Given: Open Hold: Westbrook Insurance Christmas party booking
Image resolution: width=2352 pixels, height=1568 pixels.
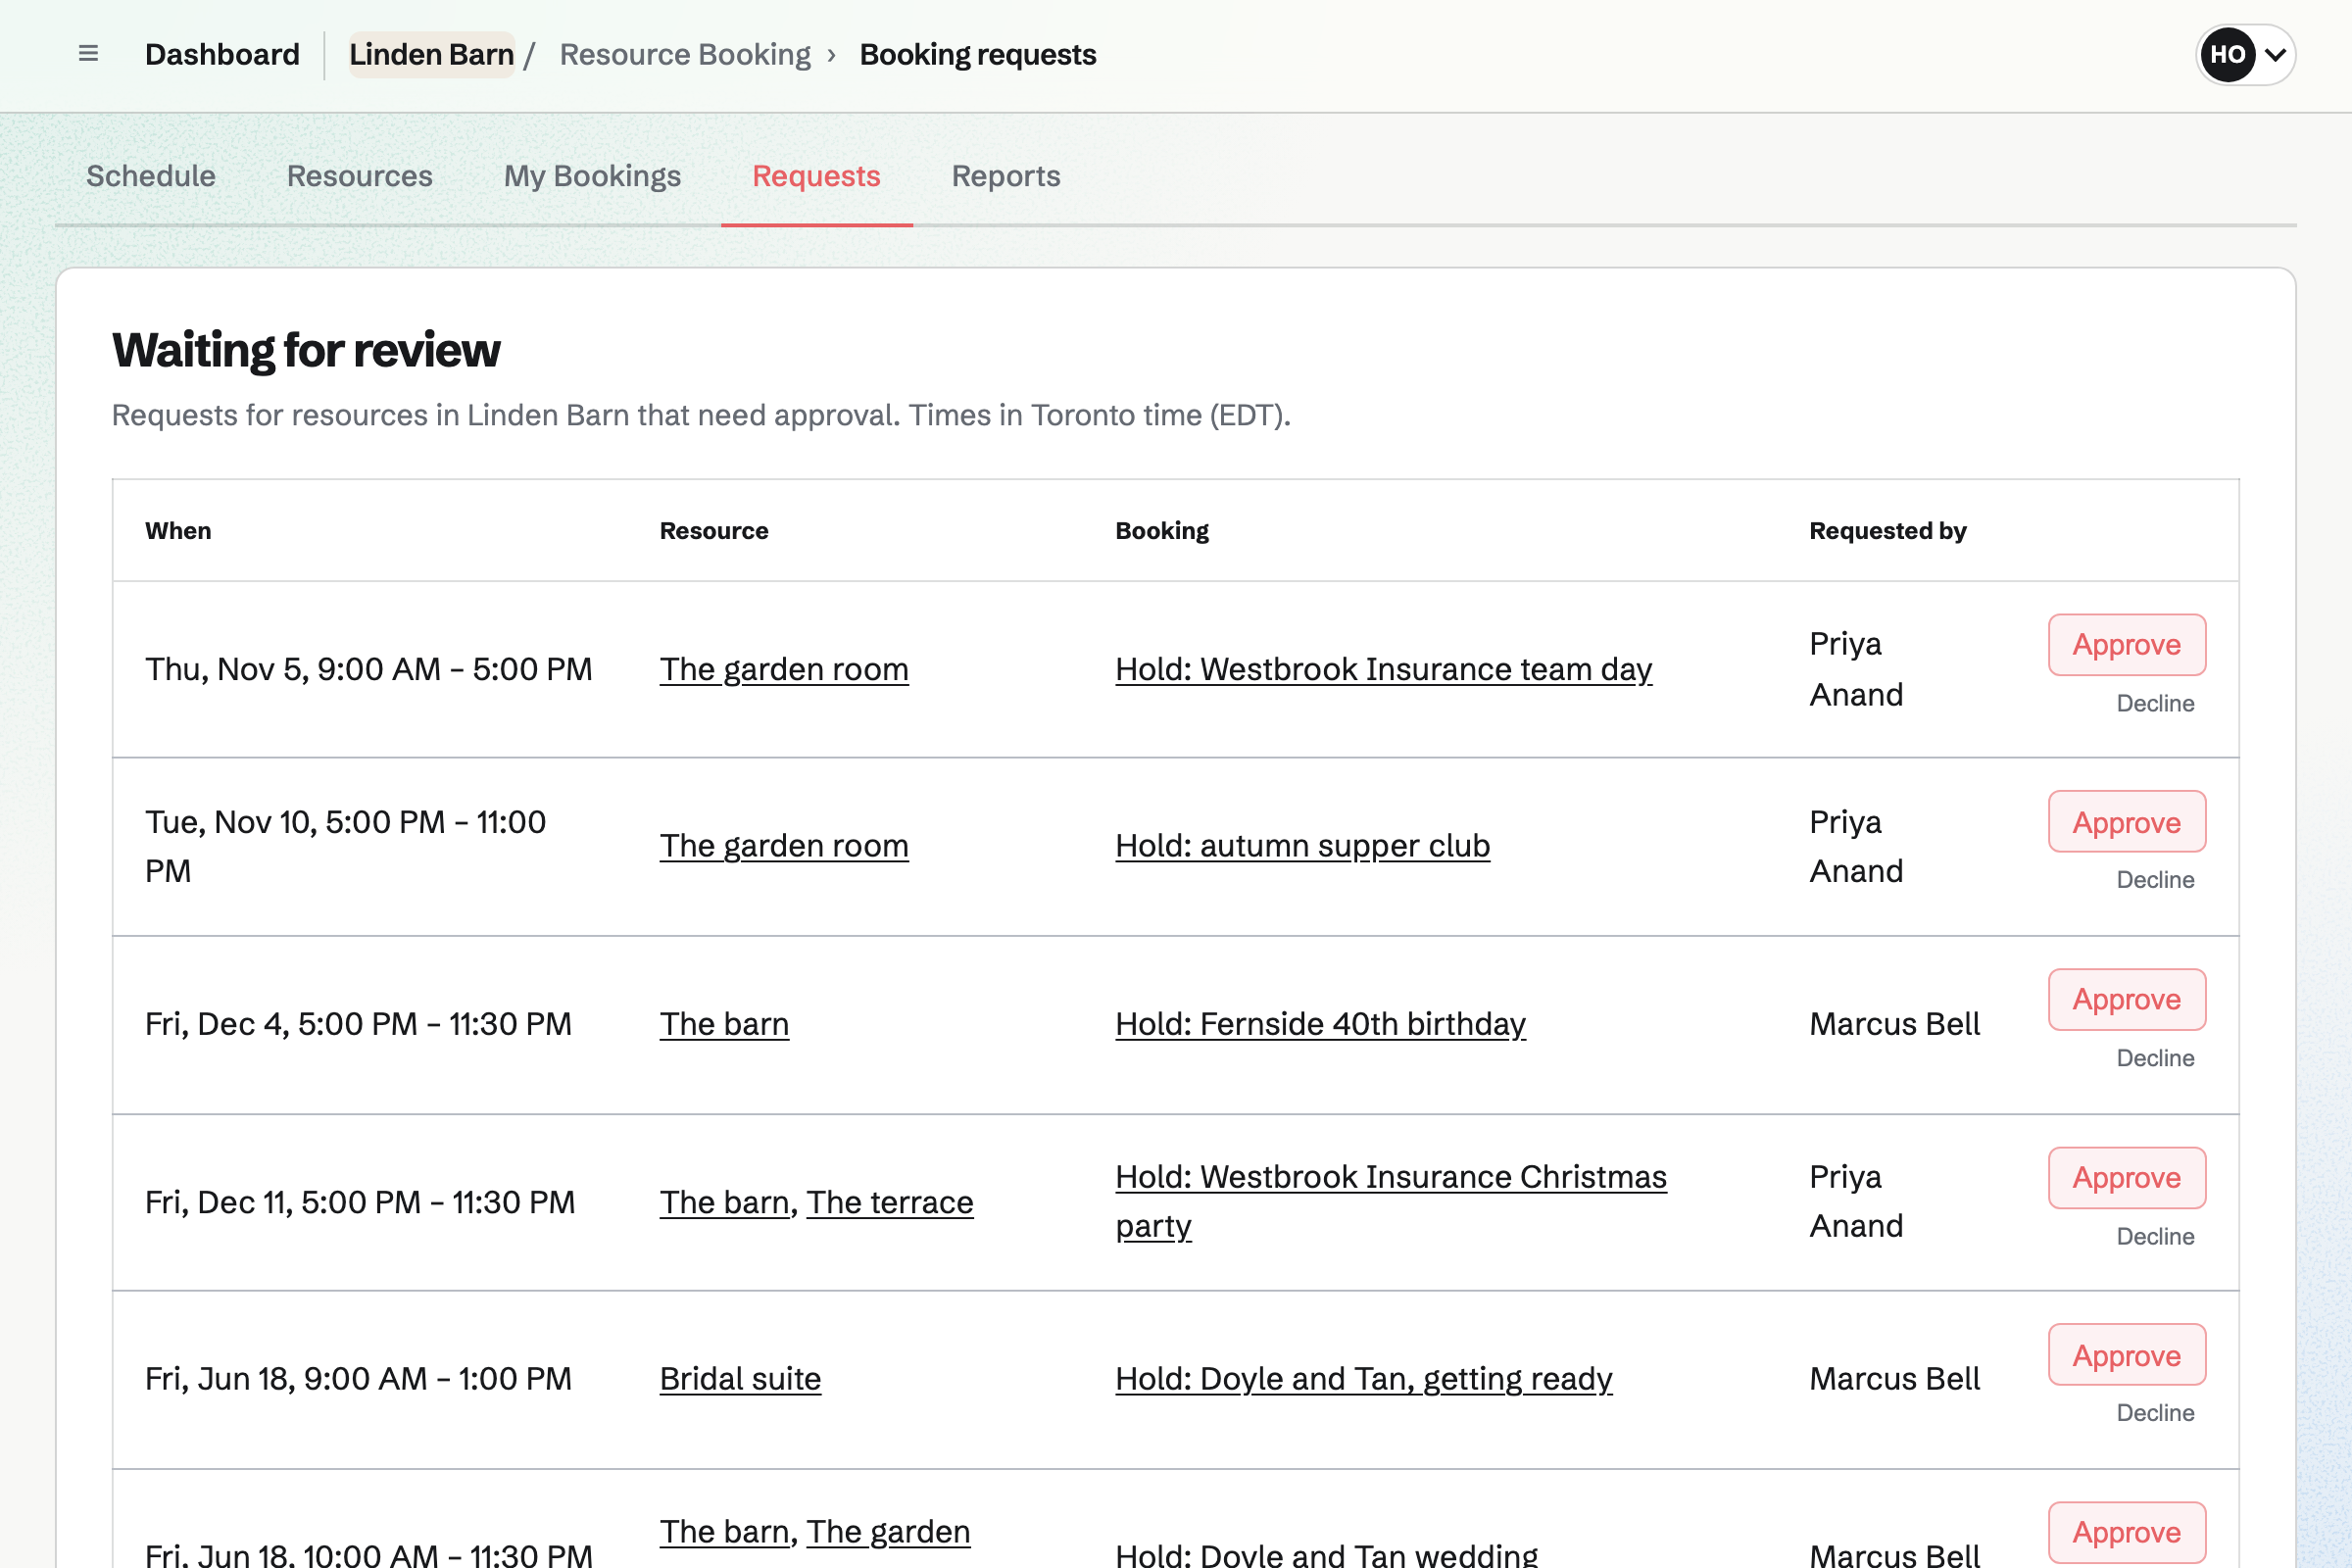Looking at the screenshot, I should point(1390,1201).
